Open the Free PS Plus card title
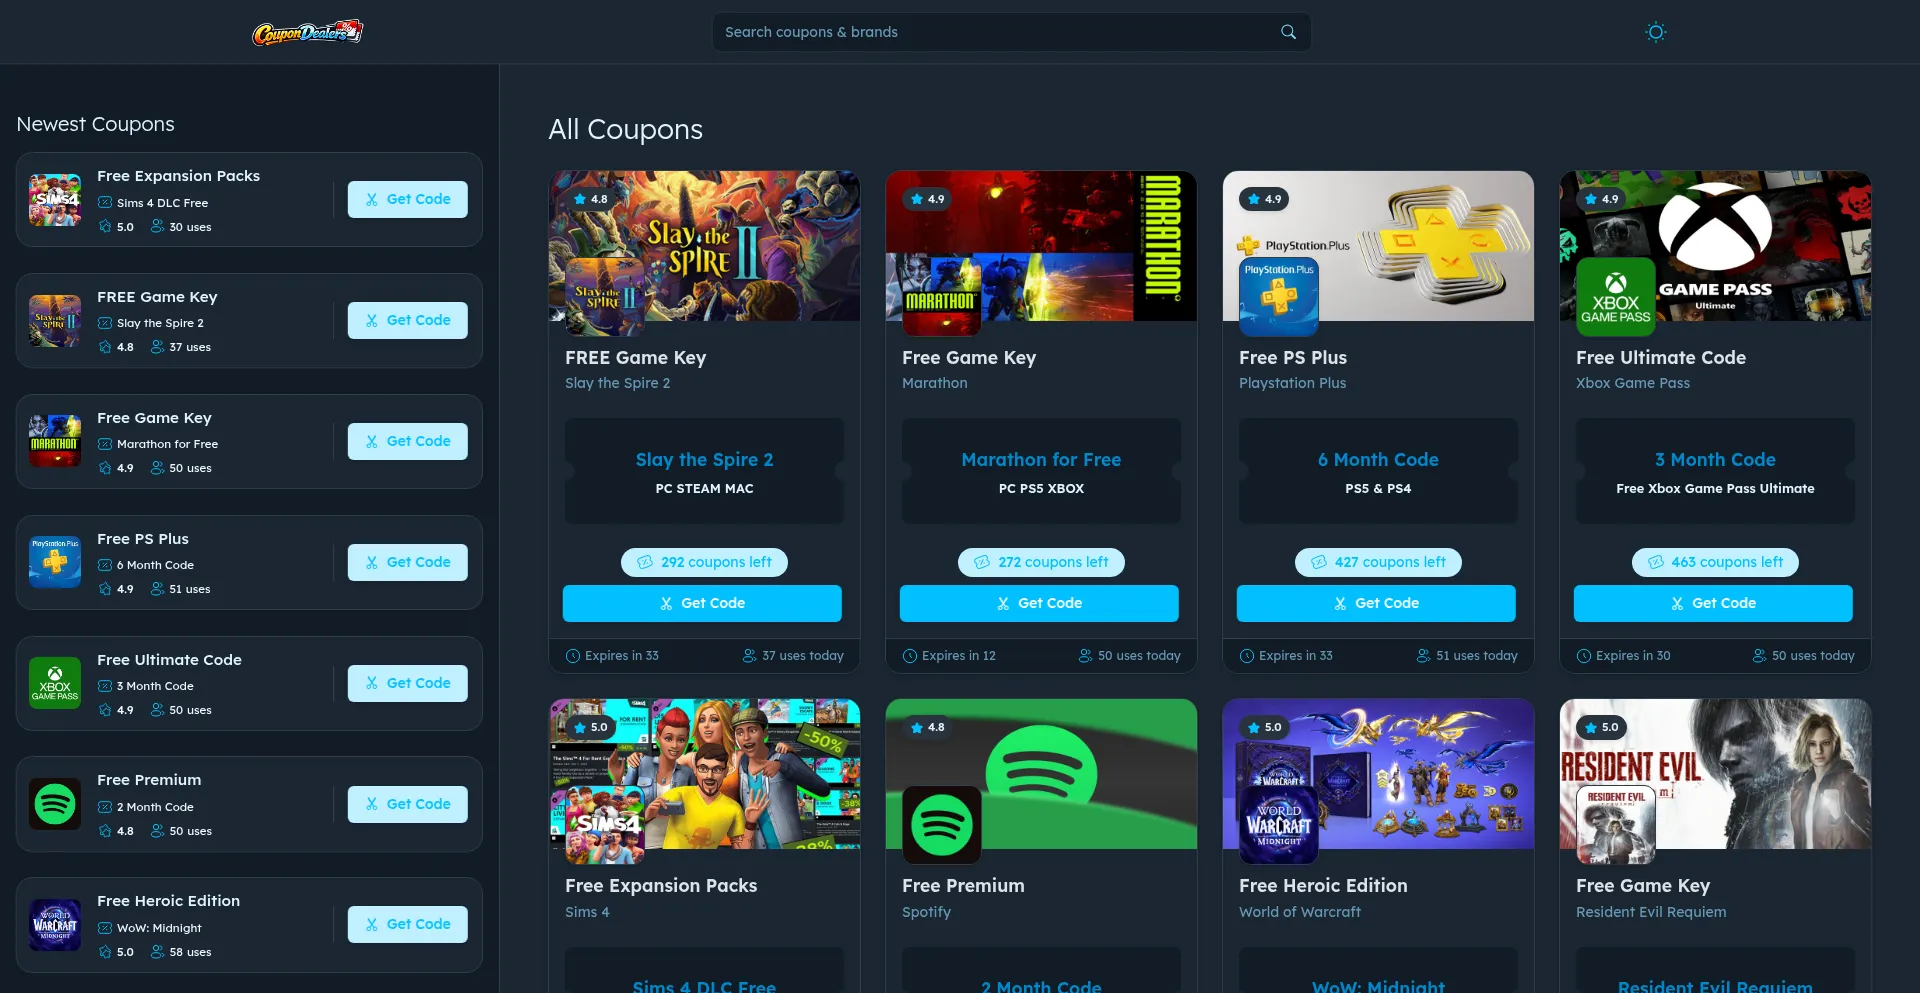 (1293, 358)
